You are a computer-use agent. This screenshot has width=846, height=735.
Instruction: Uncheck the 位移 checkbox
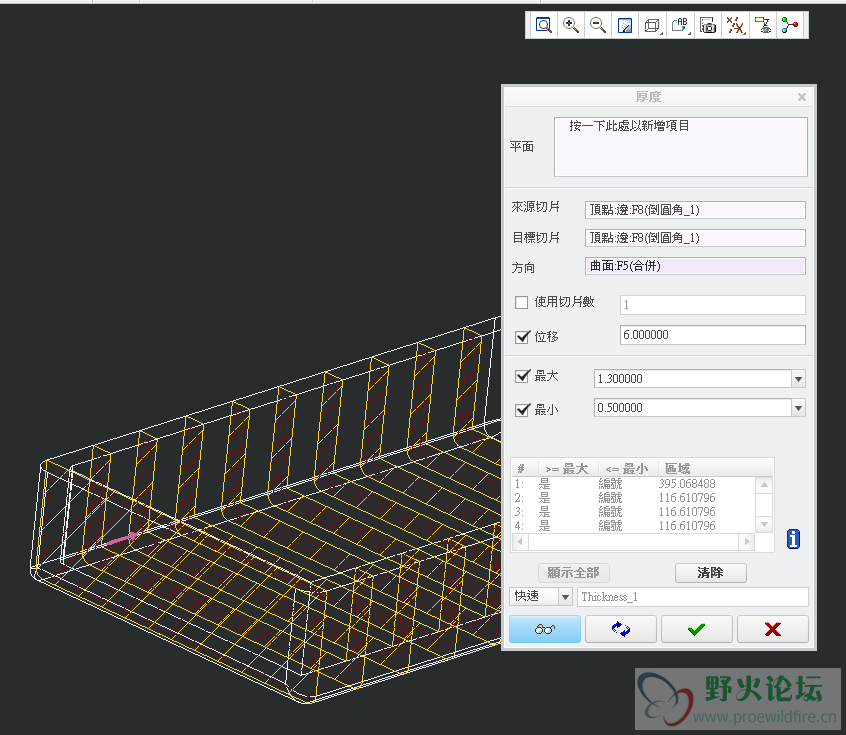coord(522,337)
